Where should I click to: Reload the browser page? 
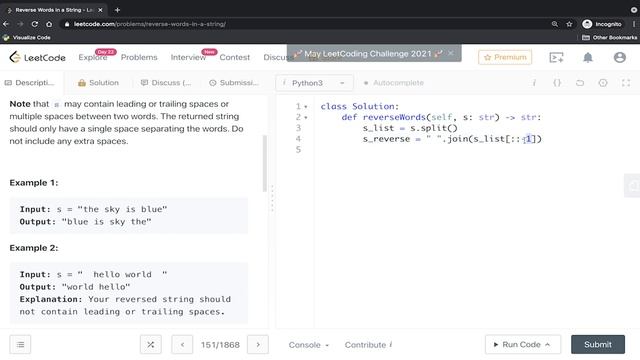(35, 24)
